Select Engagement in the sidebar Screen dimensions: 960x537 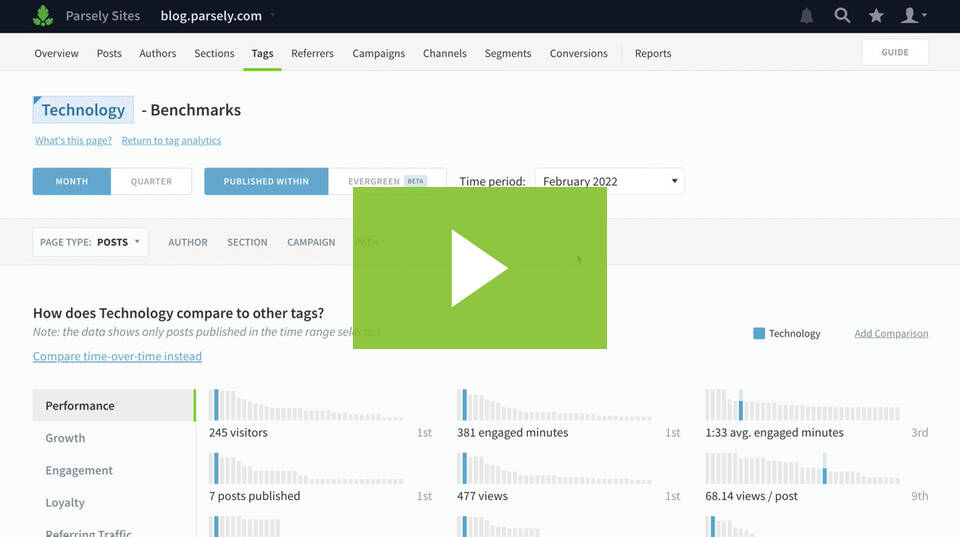point(79,470)
